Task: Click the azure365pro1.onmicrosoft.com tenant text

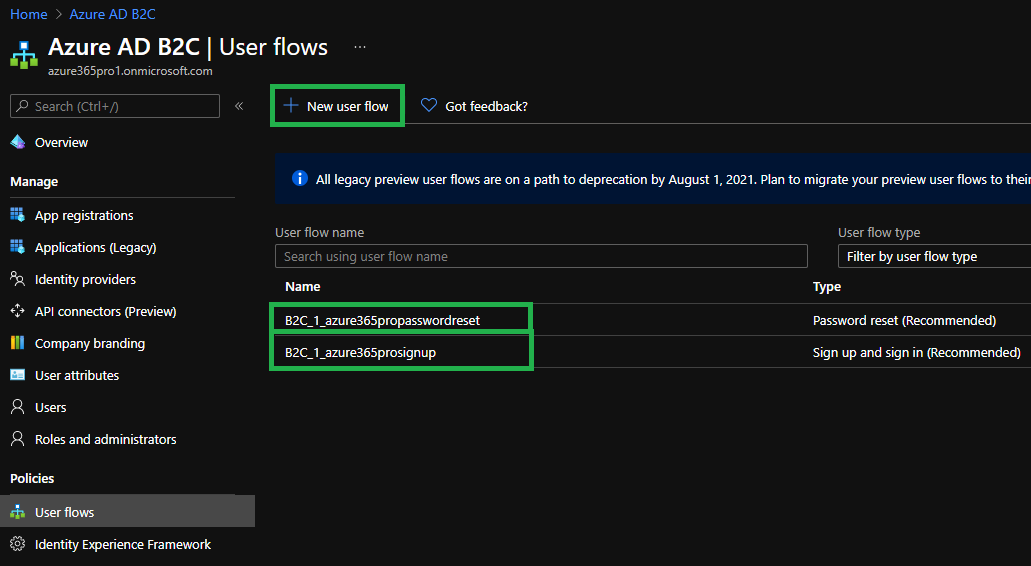Action: (x=130, y=70)
